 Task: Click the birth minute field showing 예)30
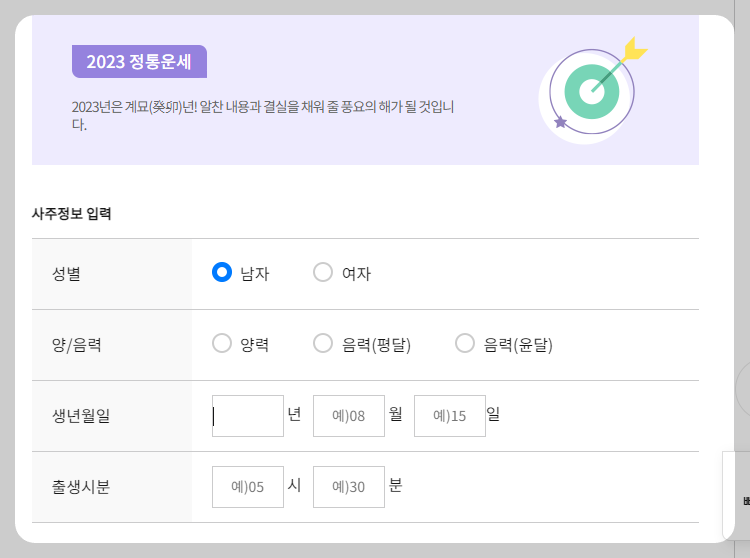(349, 487)
